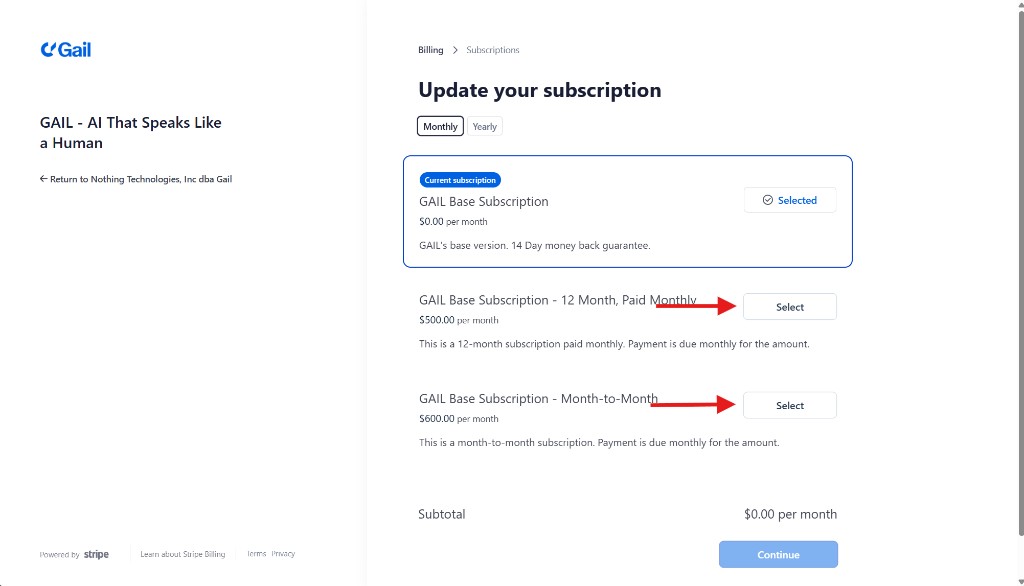This screenshot has width=1024, height=586.
Task: Click the Selected button on Base Subscription
Action: [x=790, y=200]
